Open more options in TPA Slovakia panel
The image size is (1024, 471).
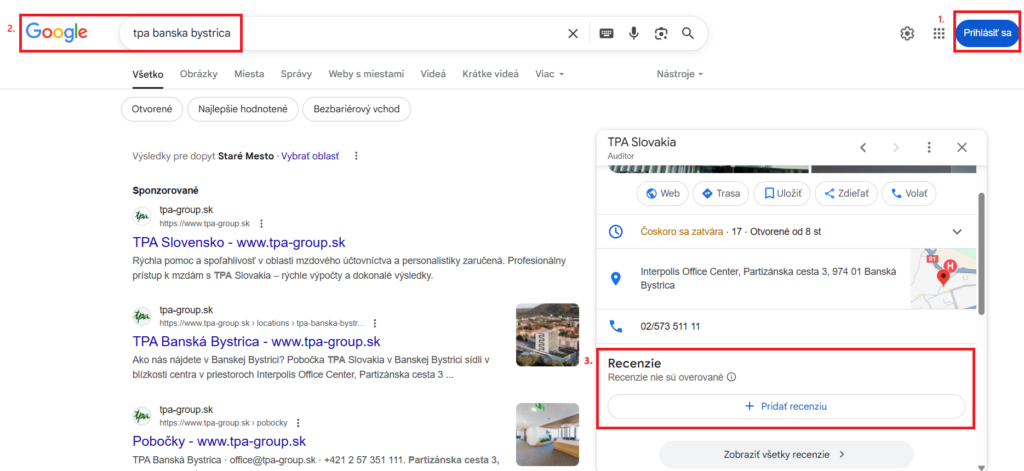[x=929, y=148]
